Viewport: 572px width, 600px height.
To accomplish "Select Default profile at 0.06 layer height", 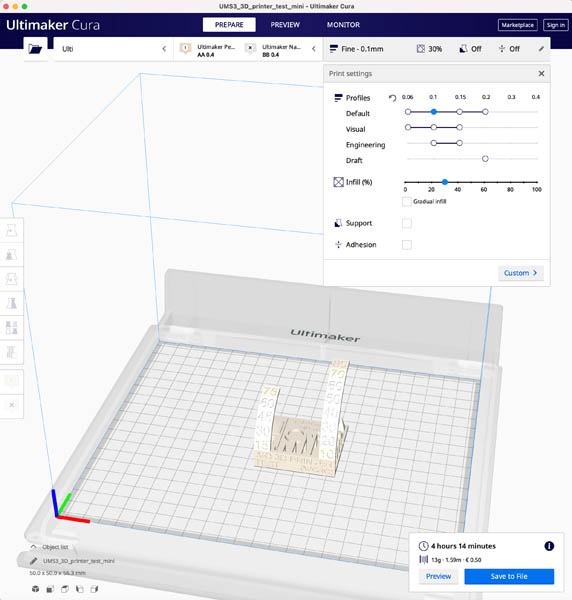I will tap(408, 112).
